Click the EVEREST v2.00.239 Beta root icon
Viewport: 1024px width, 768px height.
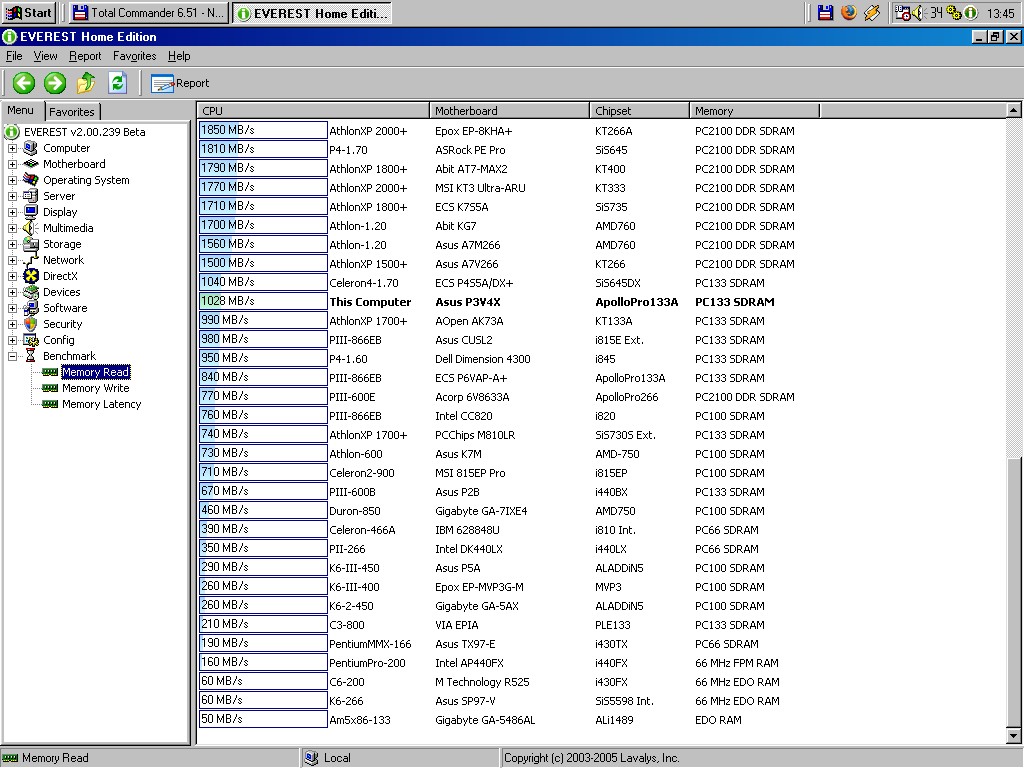[x=12, y=132]
